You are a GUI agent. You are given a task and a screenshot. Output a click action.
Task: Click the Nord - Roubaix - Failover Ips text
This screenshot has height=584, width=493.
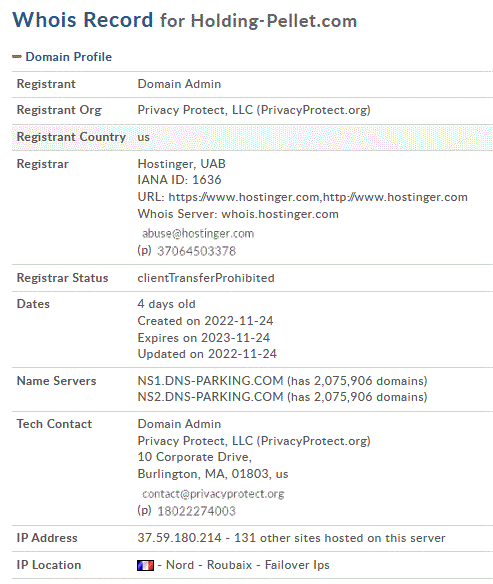tap(248, 565)
